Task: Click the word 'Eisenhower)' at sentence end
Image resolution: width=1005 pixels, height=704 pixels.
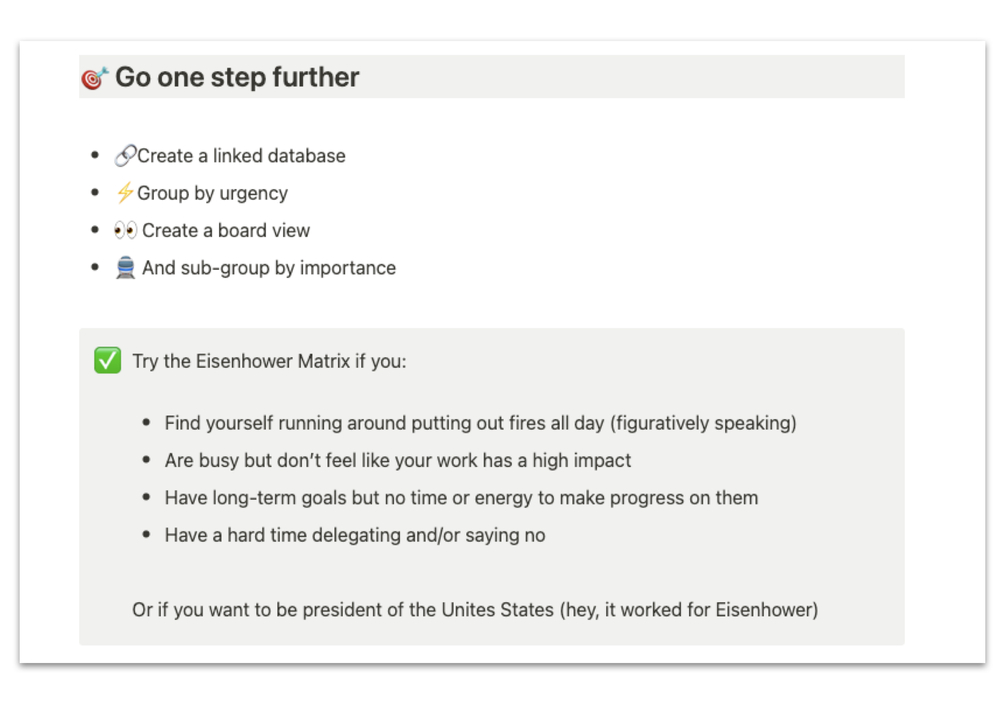Action: [x=767, y=610]
